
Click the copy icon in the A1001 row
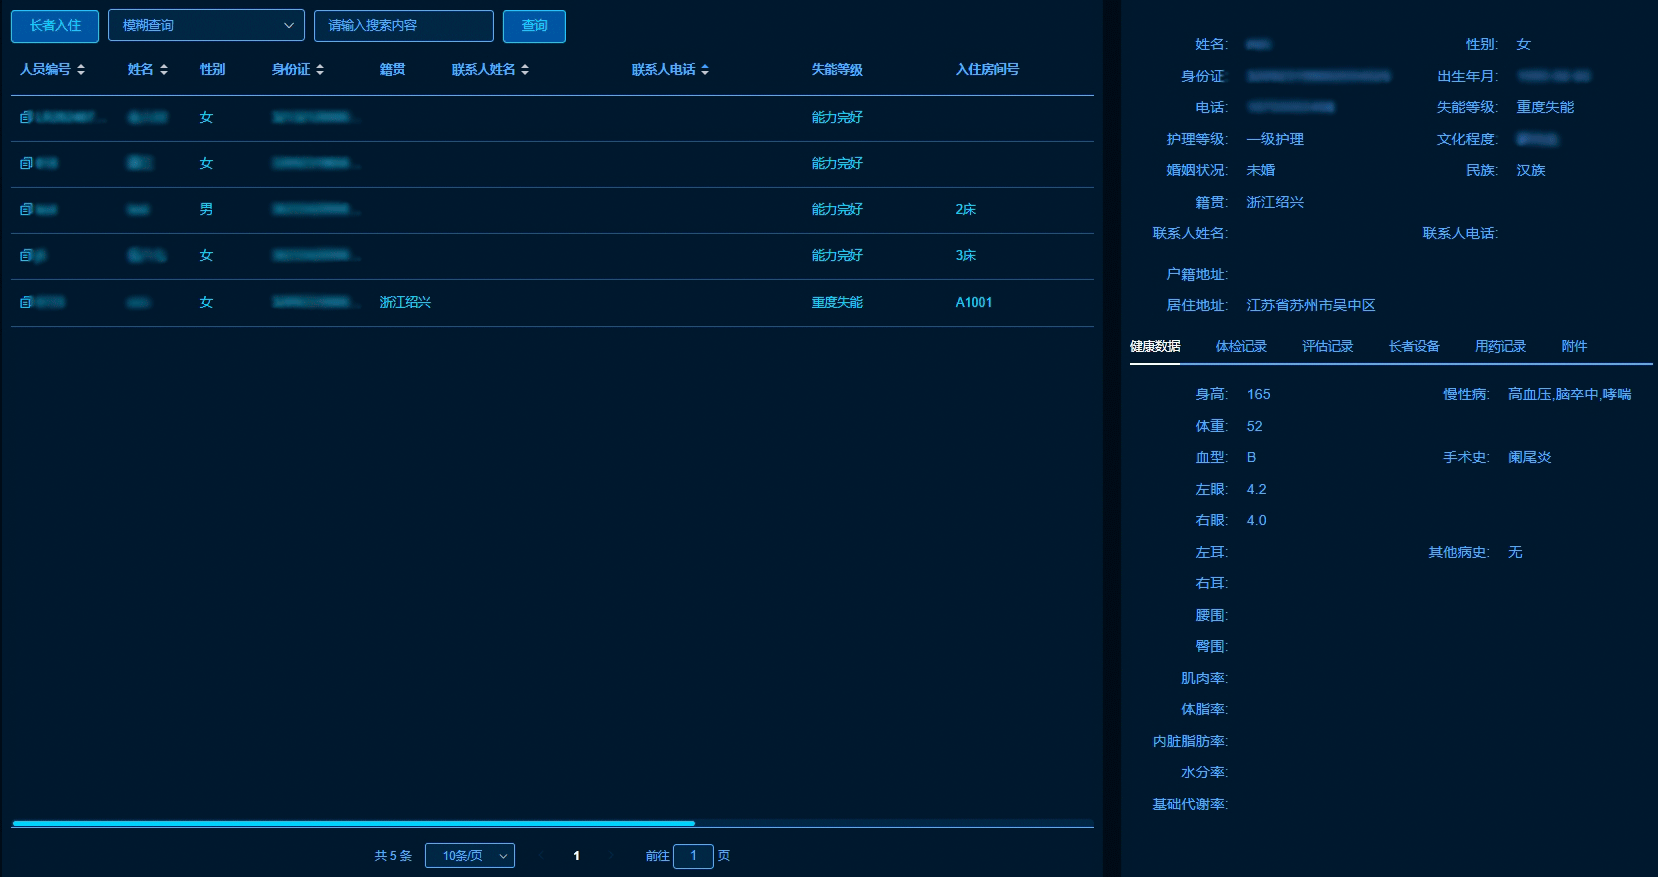point(26,302)
